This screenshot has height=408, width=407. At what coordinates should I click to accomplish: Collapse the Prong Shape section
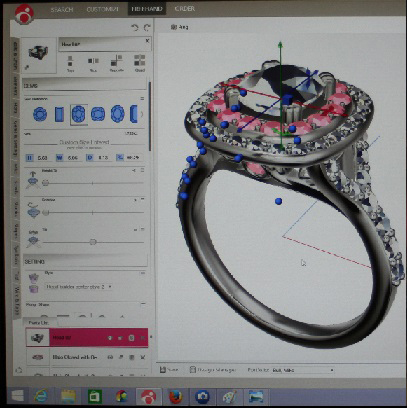coord(143,304)
